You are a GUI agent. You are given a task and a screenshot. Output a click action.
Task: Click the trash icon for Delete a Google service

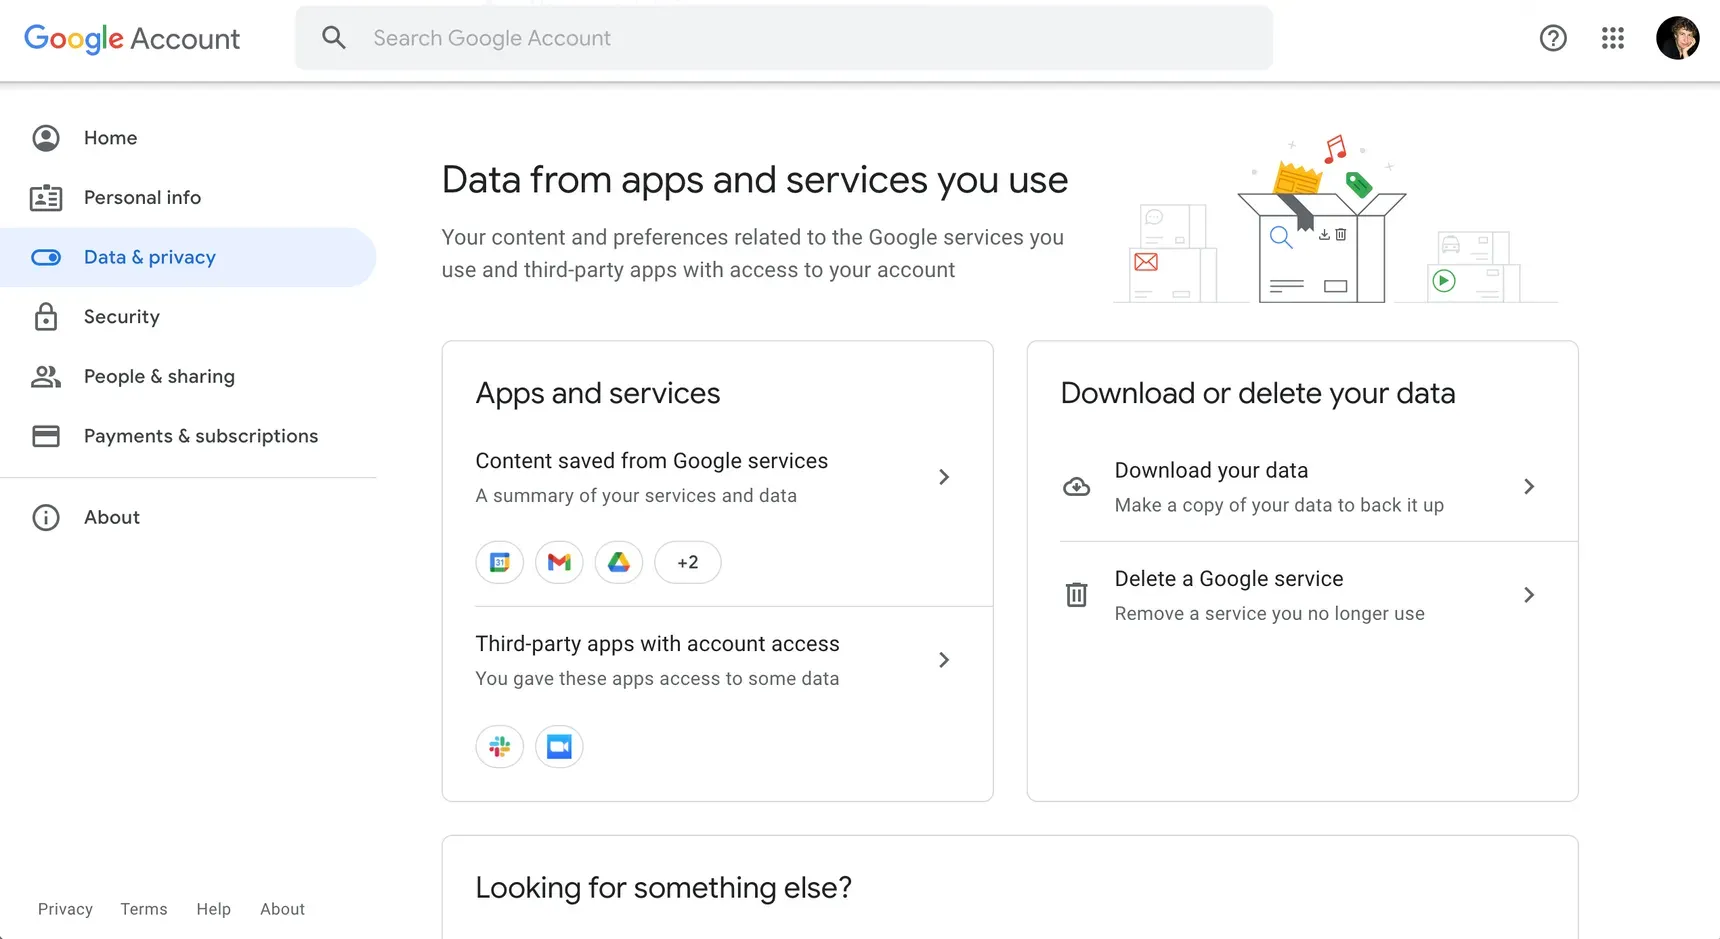(x=1076, y=595)
